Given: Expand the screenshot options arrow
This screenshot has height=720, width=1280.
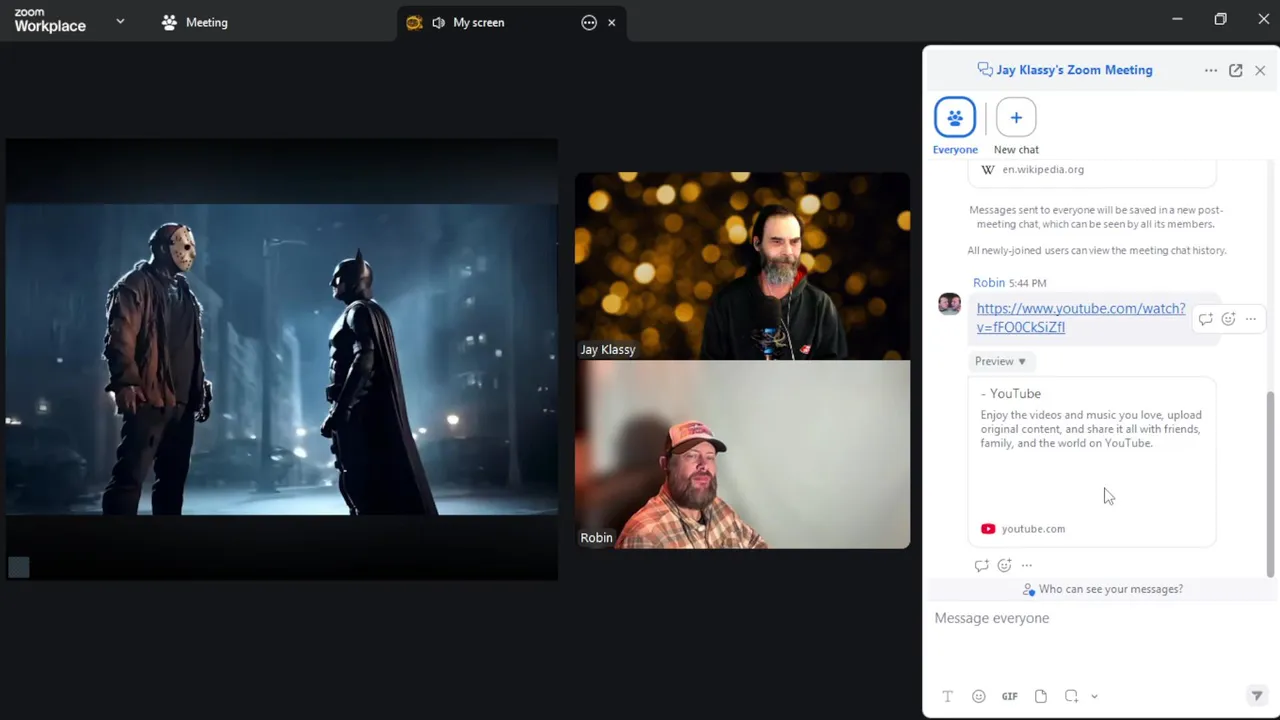Looking at the screenshot, I should click(x=1094, y=697).
